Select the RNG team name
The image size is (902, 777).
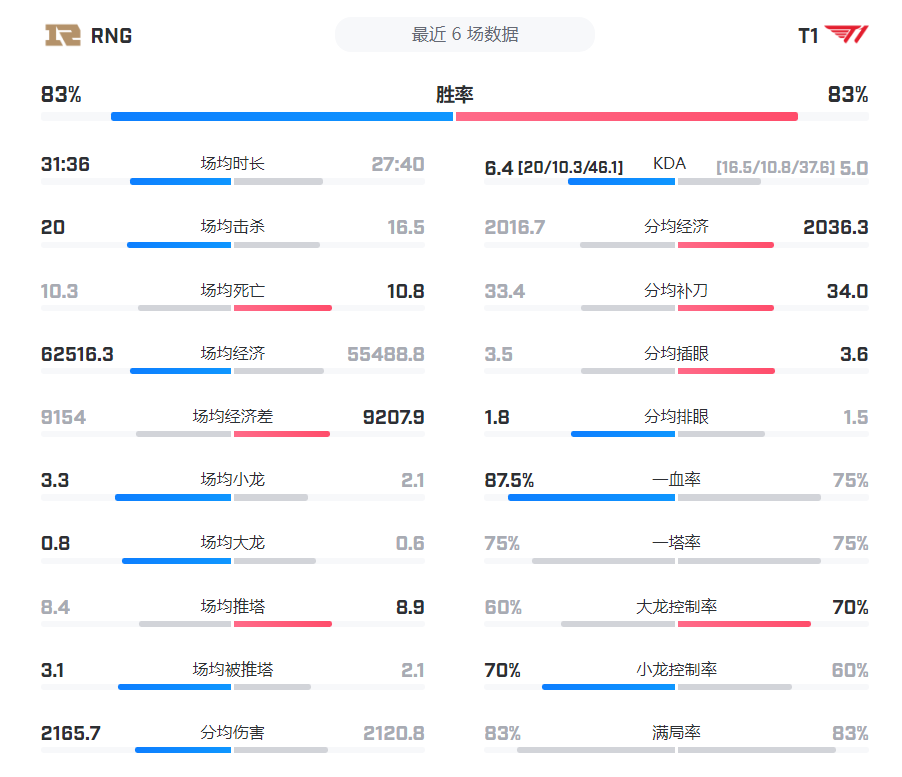(x=111, y=36)
